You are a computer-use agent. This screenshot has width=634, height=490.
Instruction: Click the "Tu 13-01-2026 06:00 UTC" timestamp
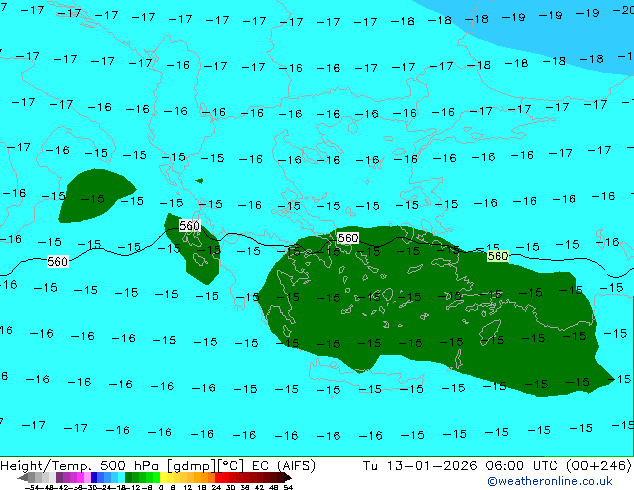(461, 466)
